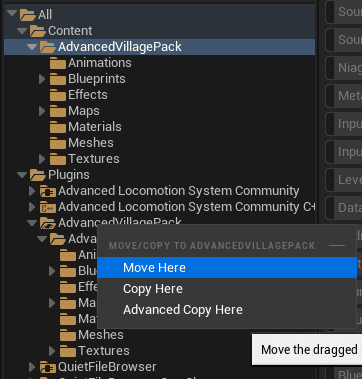Select the Materials folder label under Content
This screenshot has width=362, height=379.
coord(95,127)
